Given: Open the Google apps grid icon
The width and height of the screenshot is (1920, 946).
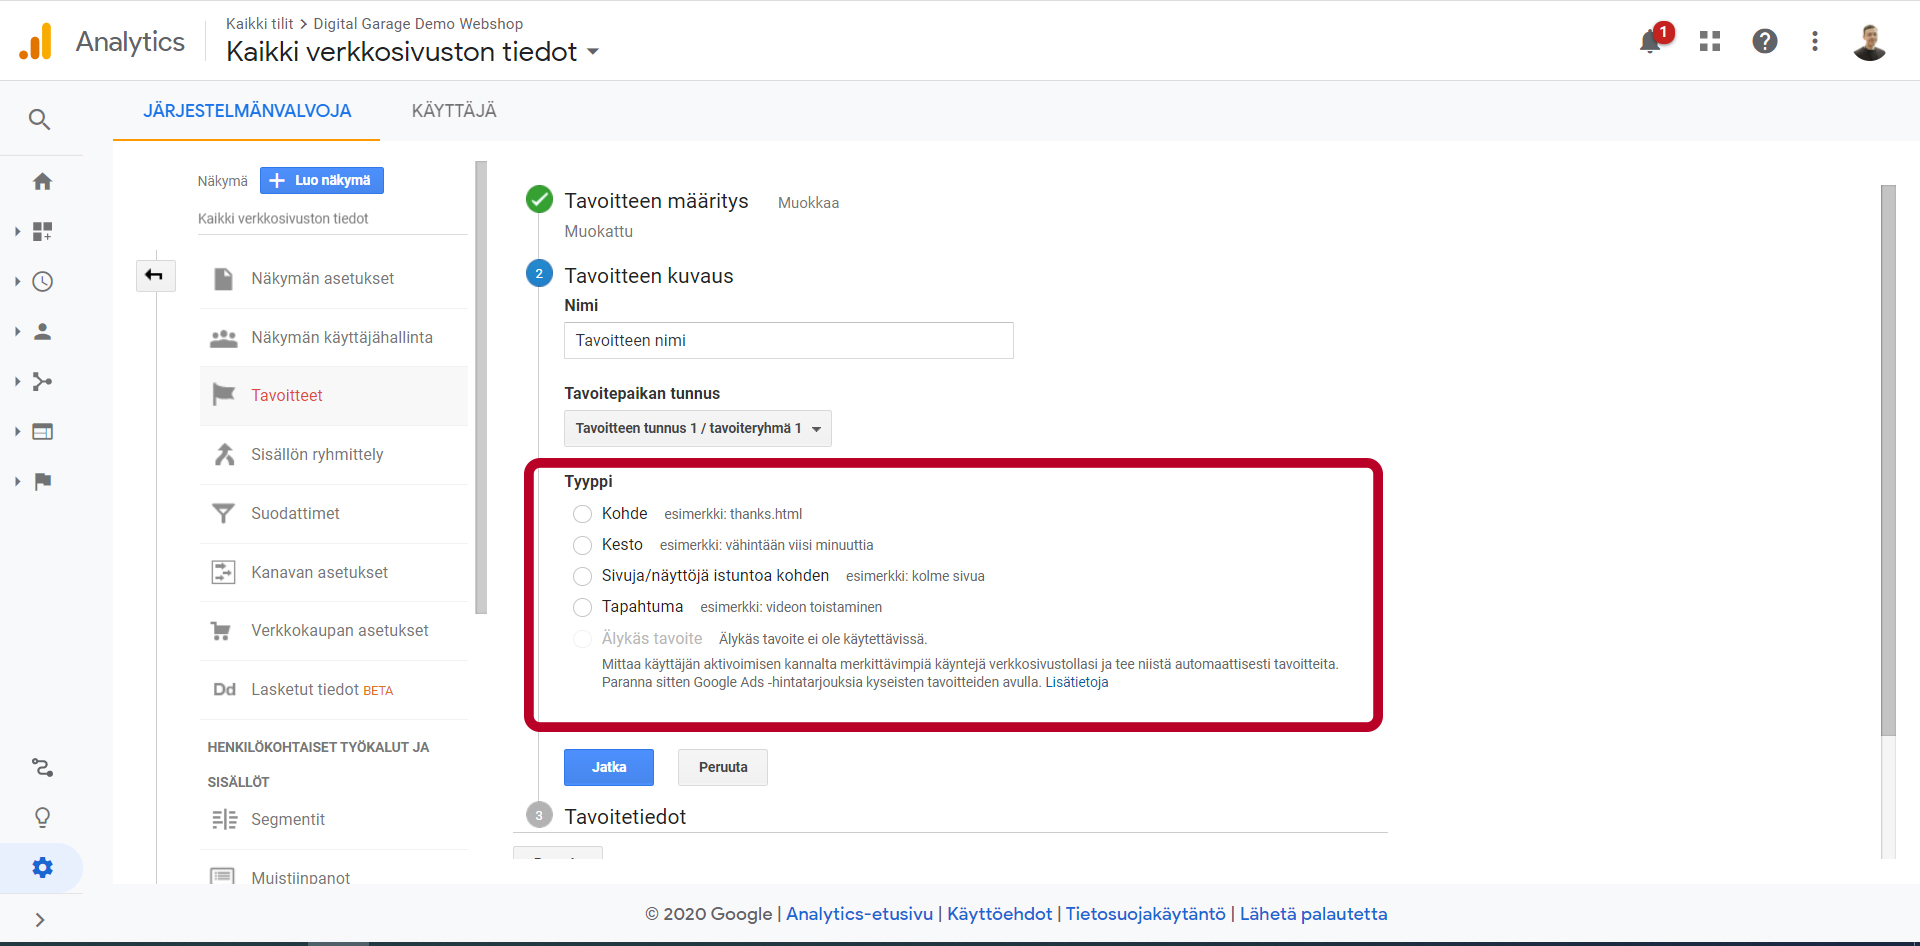Looking at the screenshot, I should [x=1710, y=41].
